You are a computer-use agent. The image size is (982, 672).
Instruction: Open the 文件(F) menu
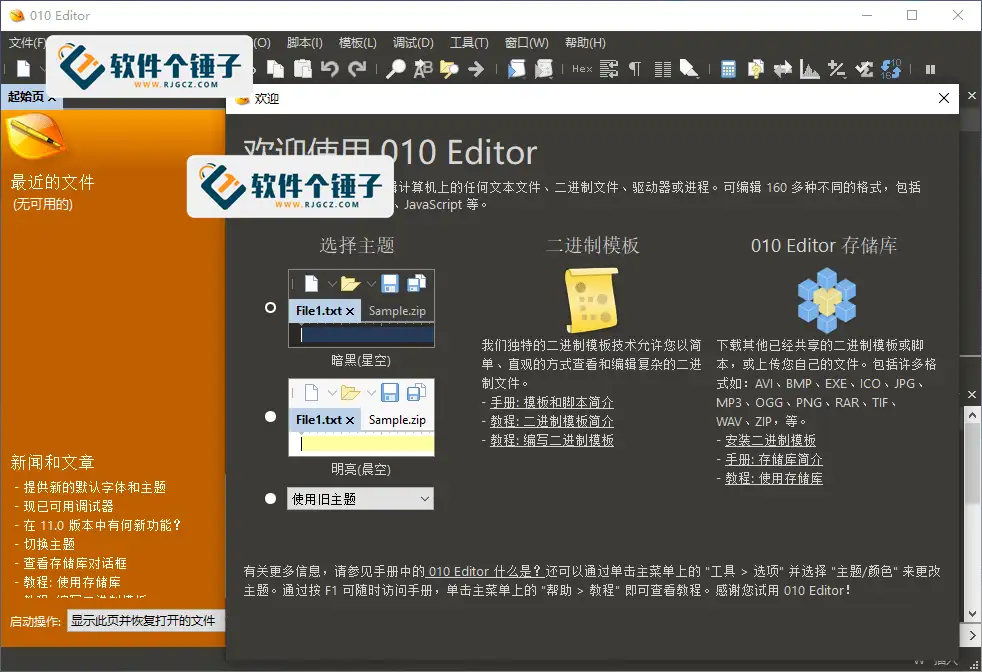[x=27, y=43]
